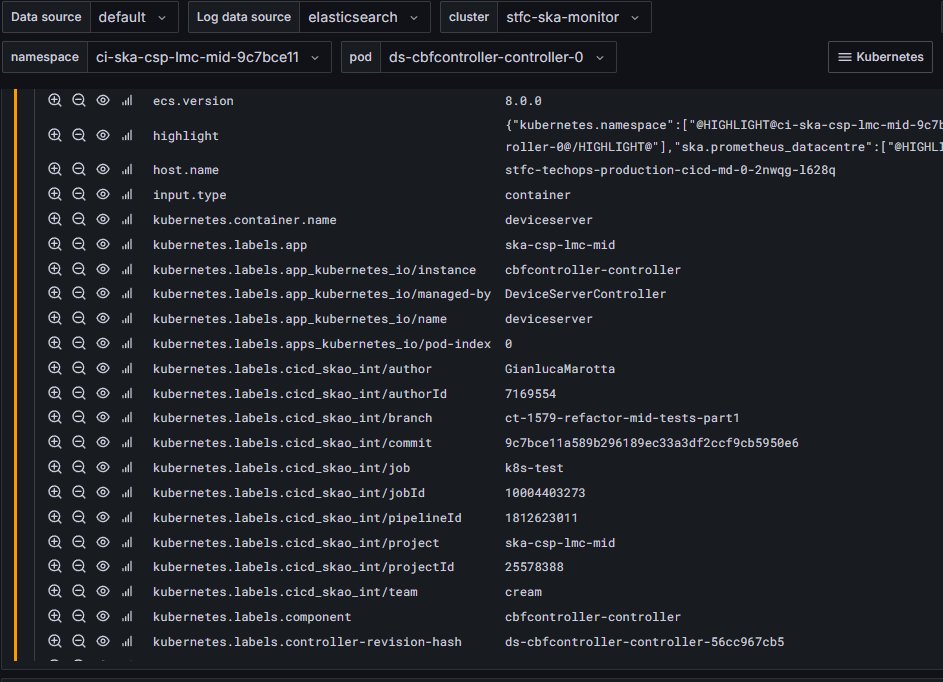Viewport: 943px width, 682px height.
Task: Click branch value ct-1579-refactor-mid-tests-part1
Action: coord(622,418)
